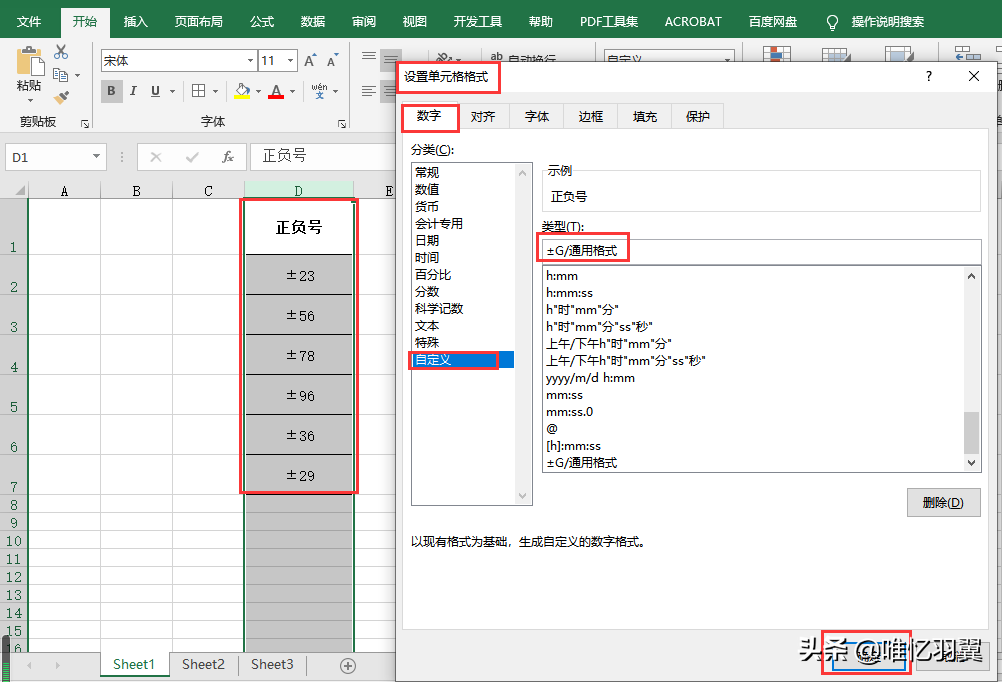This screenshot has width=1002, height=682.
Task: Click the formula bar showing 正负号
Action: point(323,156)
